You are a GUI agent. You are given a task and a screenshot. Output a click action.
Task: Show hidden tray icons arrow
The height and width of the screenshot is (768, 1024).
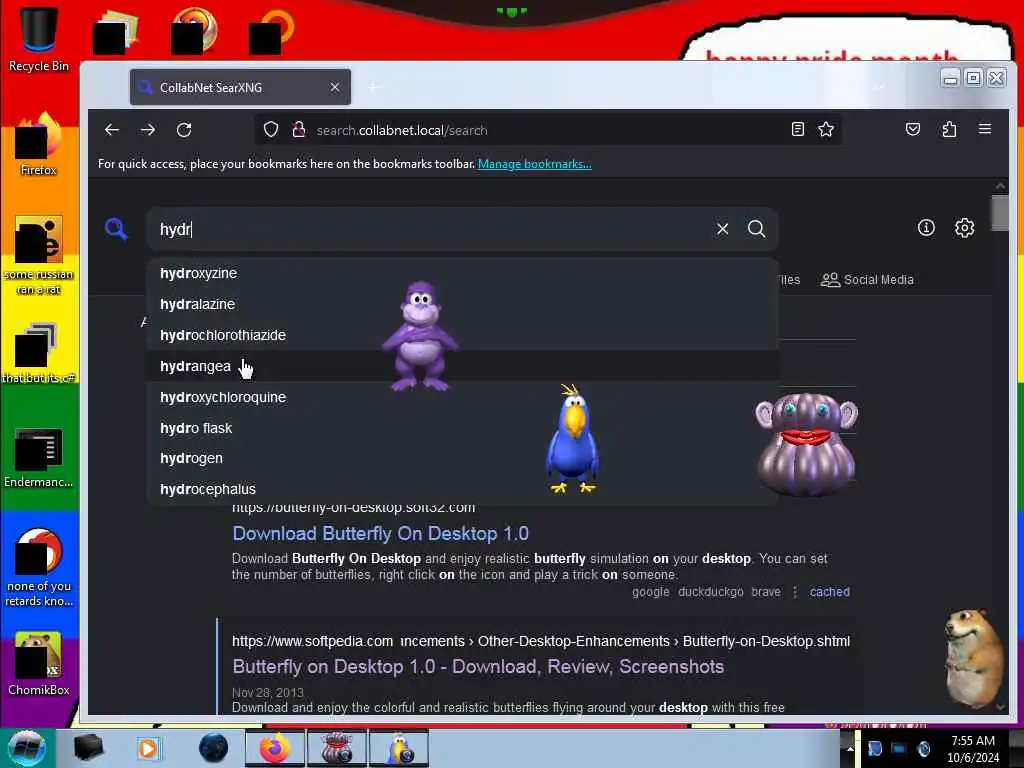(850, 748)
